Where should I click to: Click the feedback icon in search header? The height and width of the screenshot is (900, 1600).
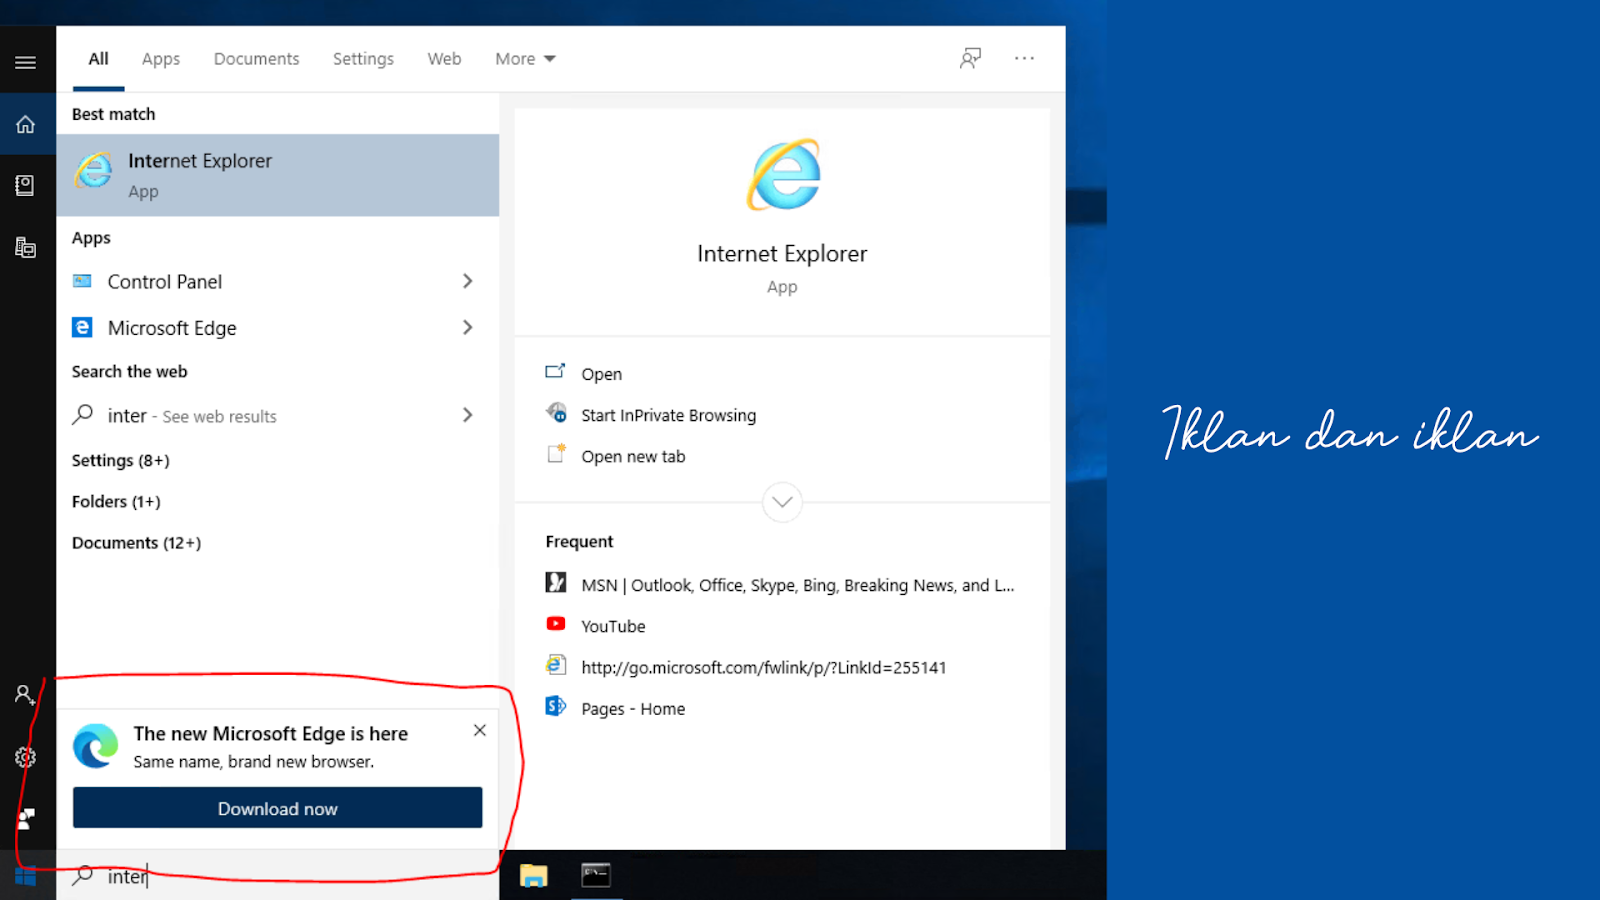tap(970, 58)
